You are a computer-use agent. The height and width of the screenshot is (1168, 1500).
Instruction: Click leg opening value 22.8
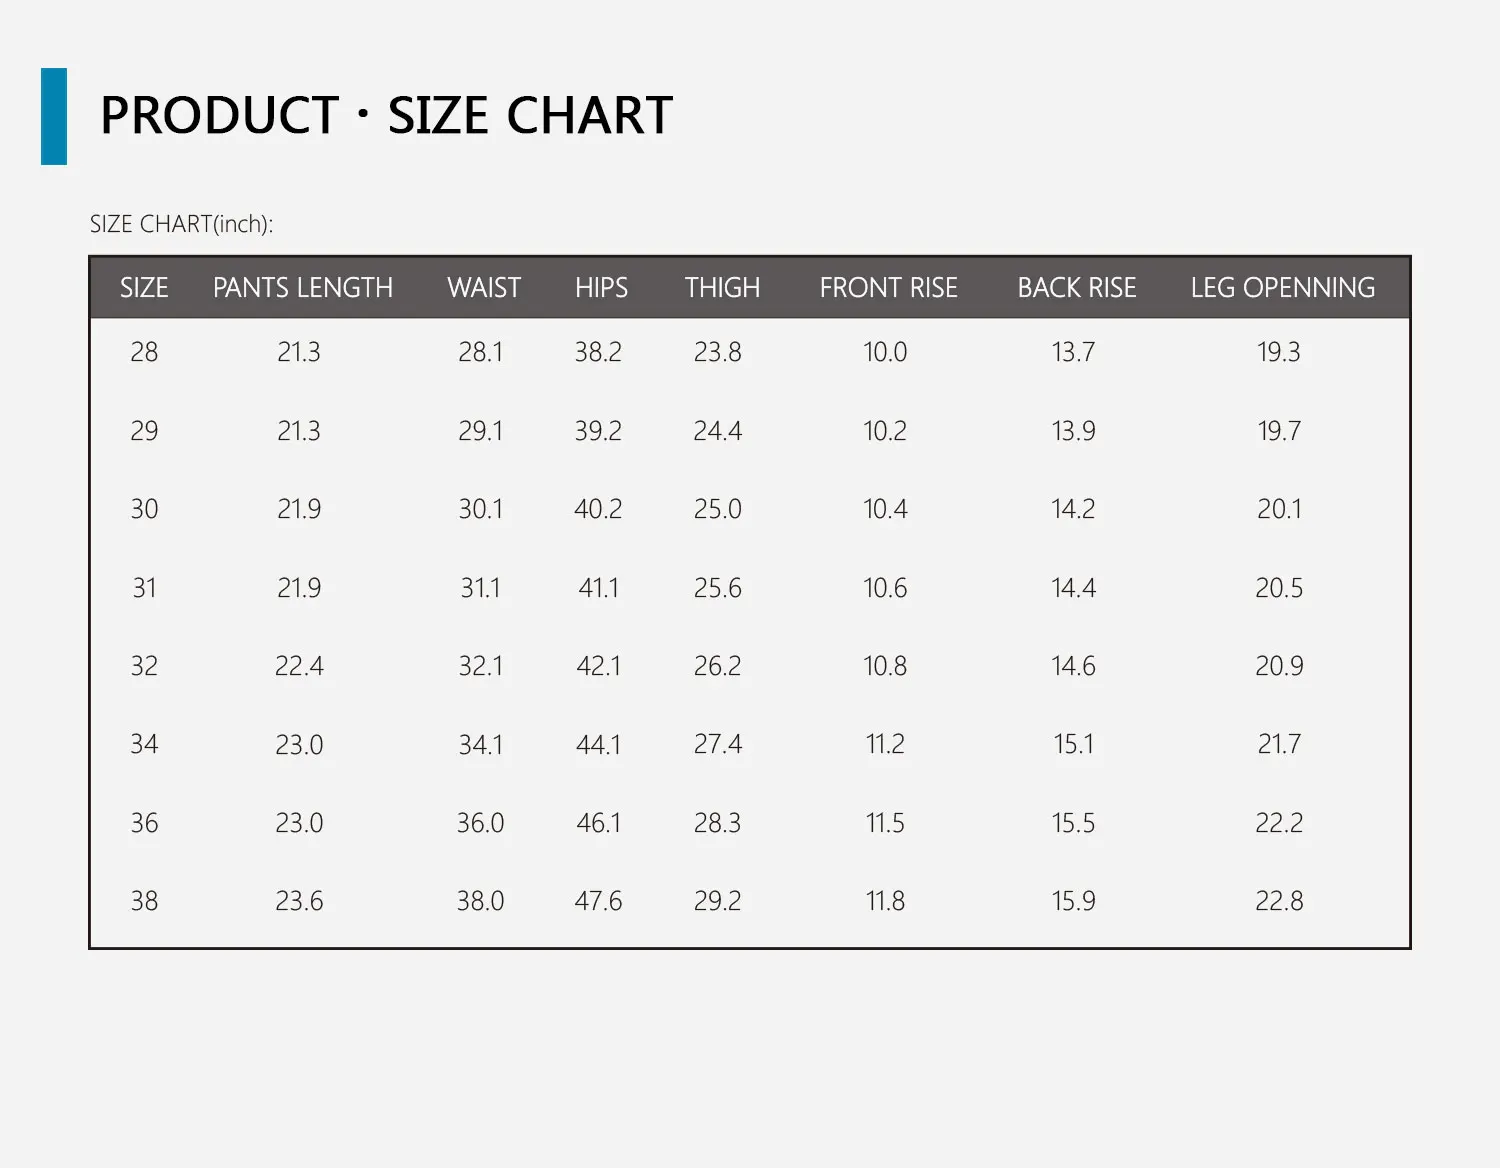[x=1279, y=901]
